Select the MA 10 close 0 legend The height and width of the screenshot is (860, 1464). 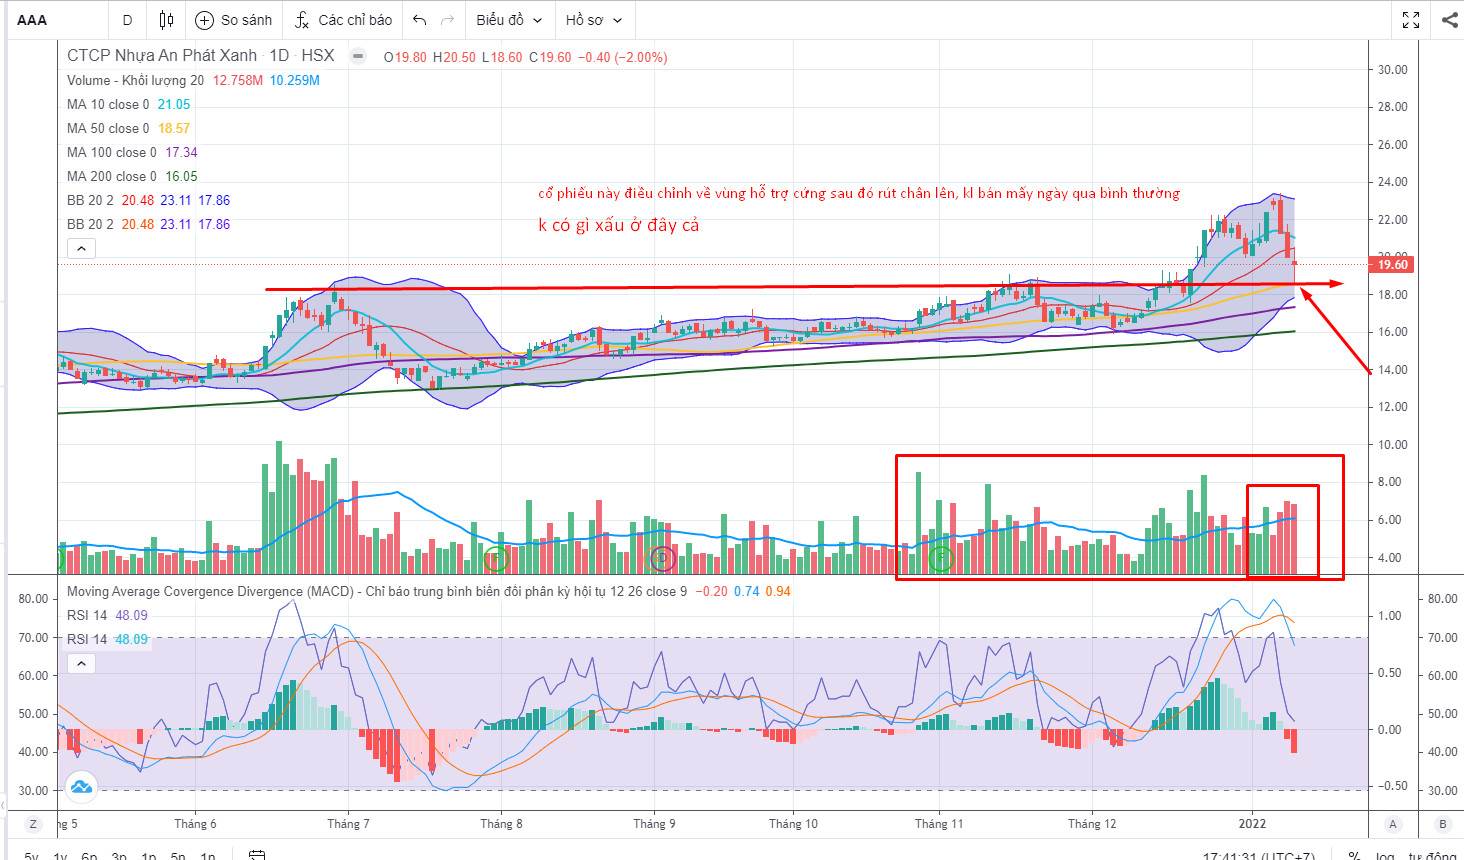[108, 104]
